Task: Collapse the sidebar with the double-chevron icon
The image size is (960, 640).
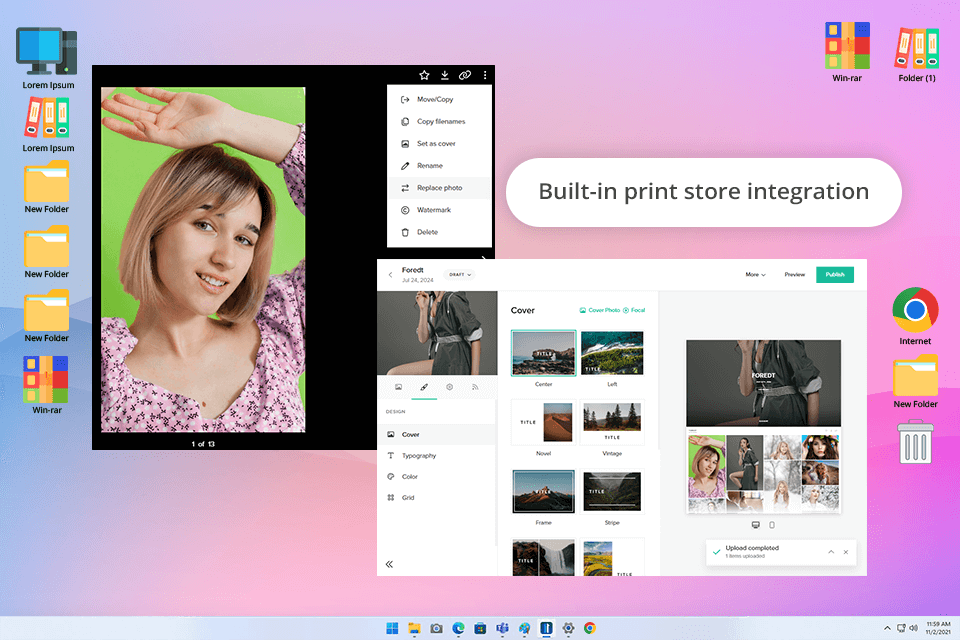Action: 389,564
